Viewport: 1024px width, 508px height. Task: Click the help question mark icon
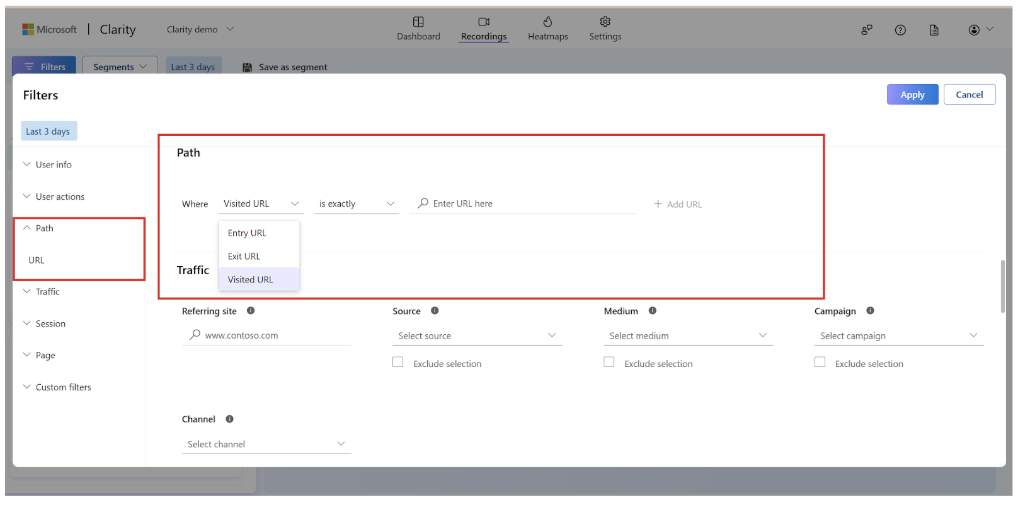[900, 30]
